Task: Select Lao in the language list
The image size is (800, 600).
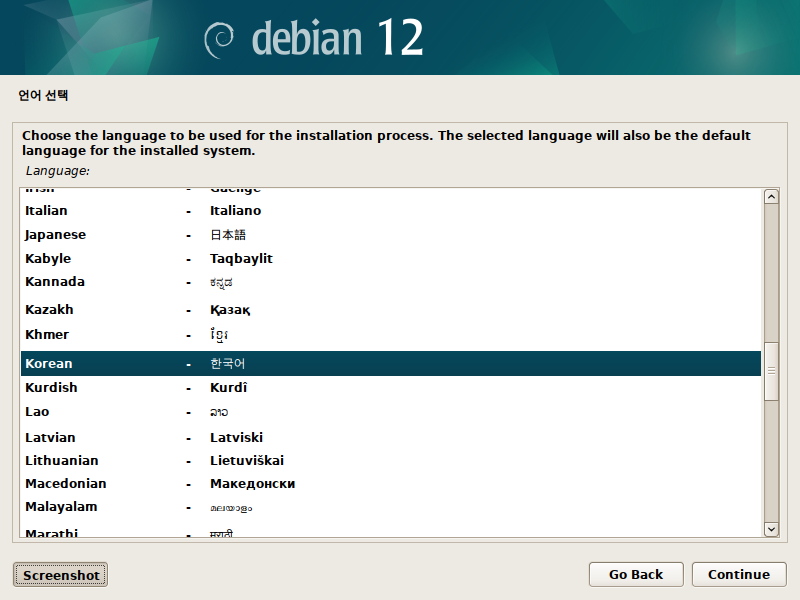Action: click(x=391, y=412)
